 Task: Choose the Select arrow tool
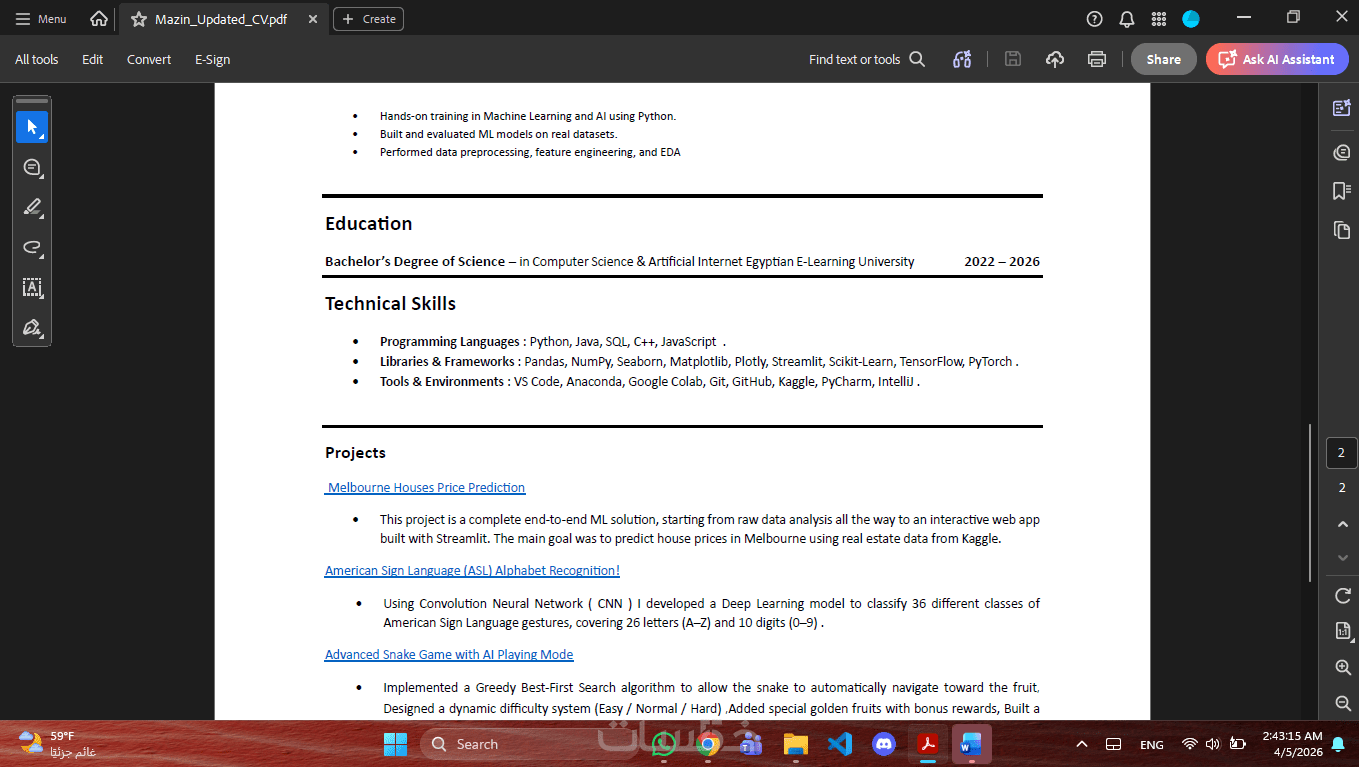(32, 127)
